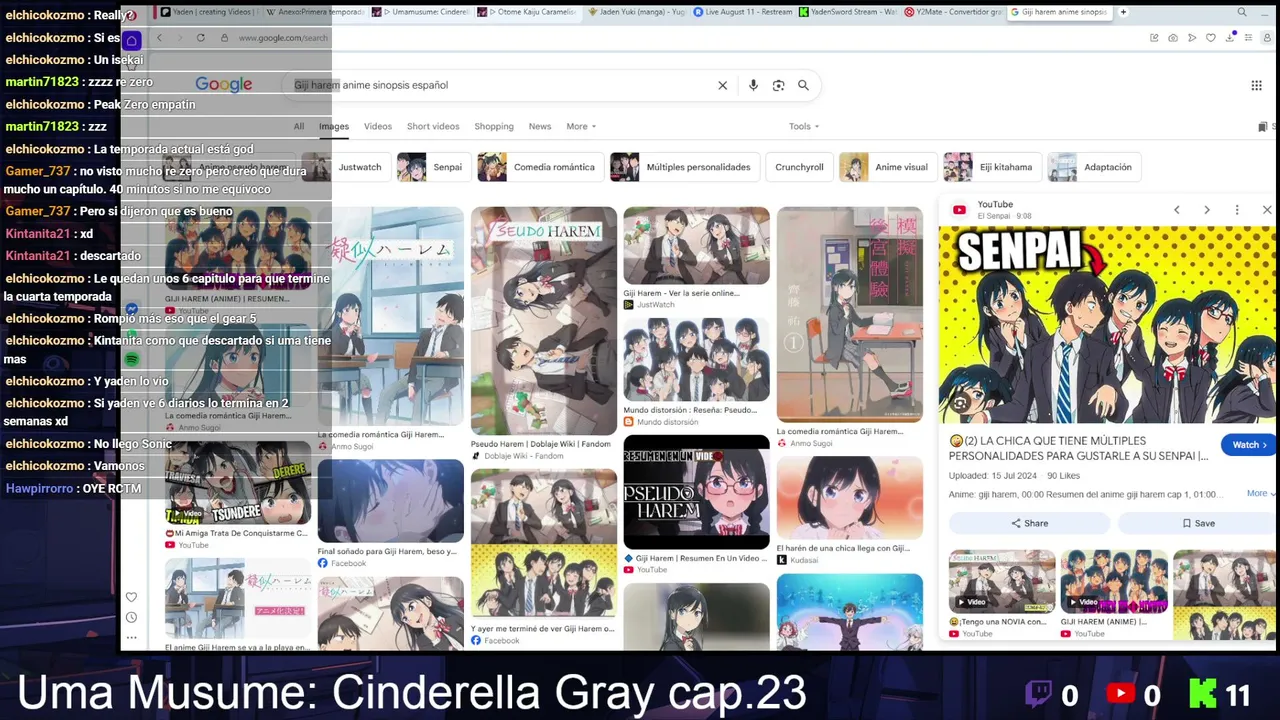Open the browser downloads button
Viewport: 1280px width, 720px height.
[1229, 38]
